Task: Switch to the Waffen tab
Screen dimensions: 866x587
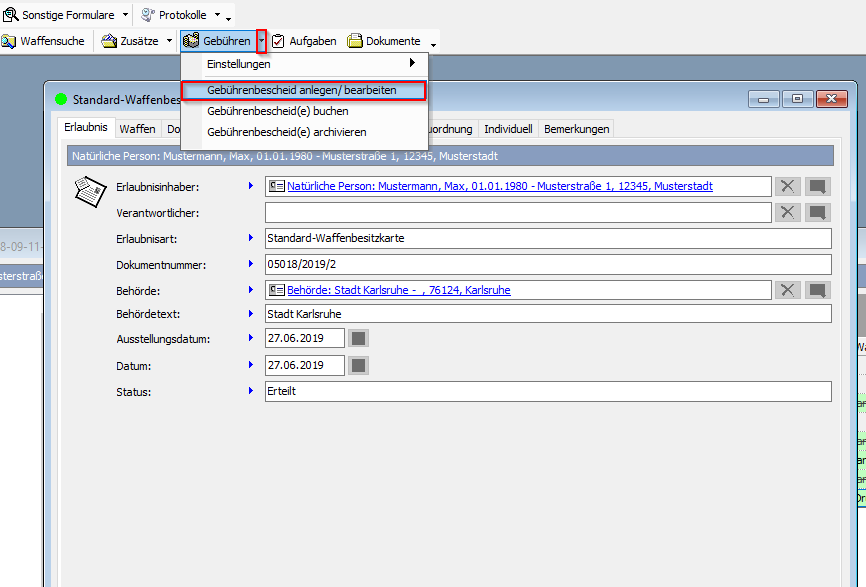Action: (x=137, y=129)
